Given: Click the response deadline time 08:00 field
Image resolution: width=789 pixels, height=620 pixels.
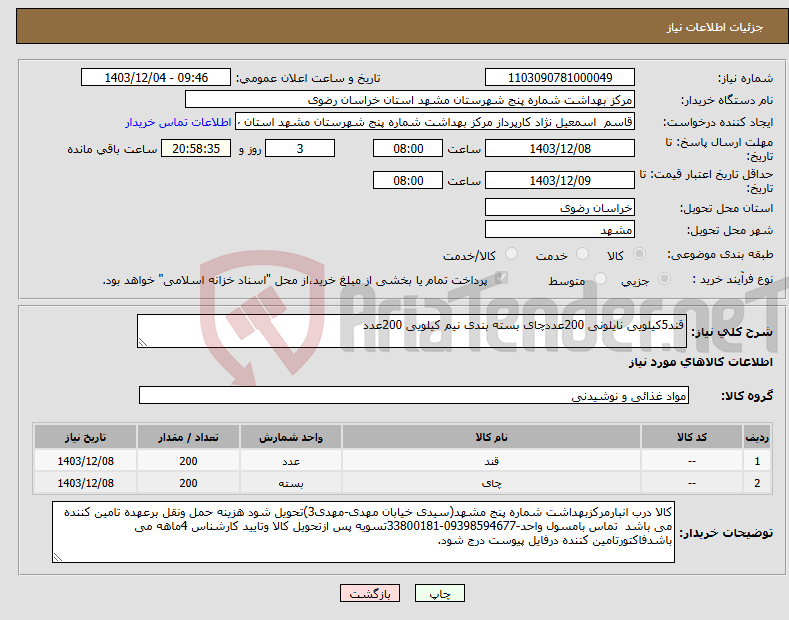Looking at the screenshot, I should coord(408,148).
